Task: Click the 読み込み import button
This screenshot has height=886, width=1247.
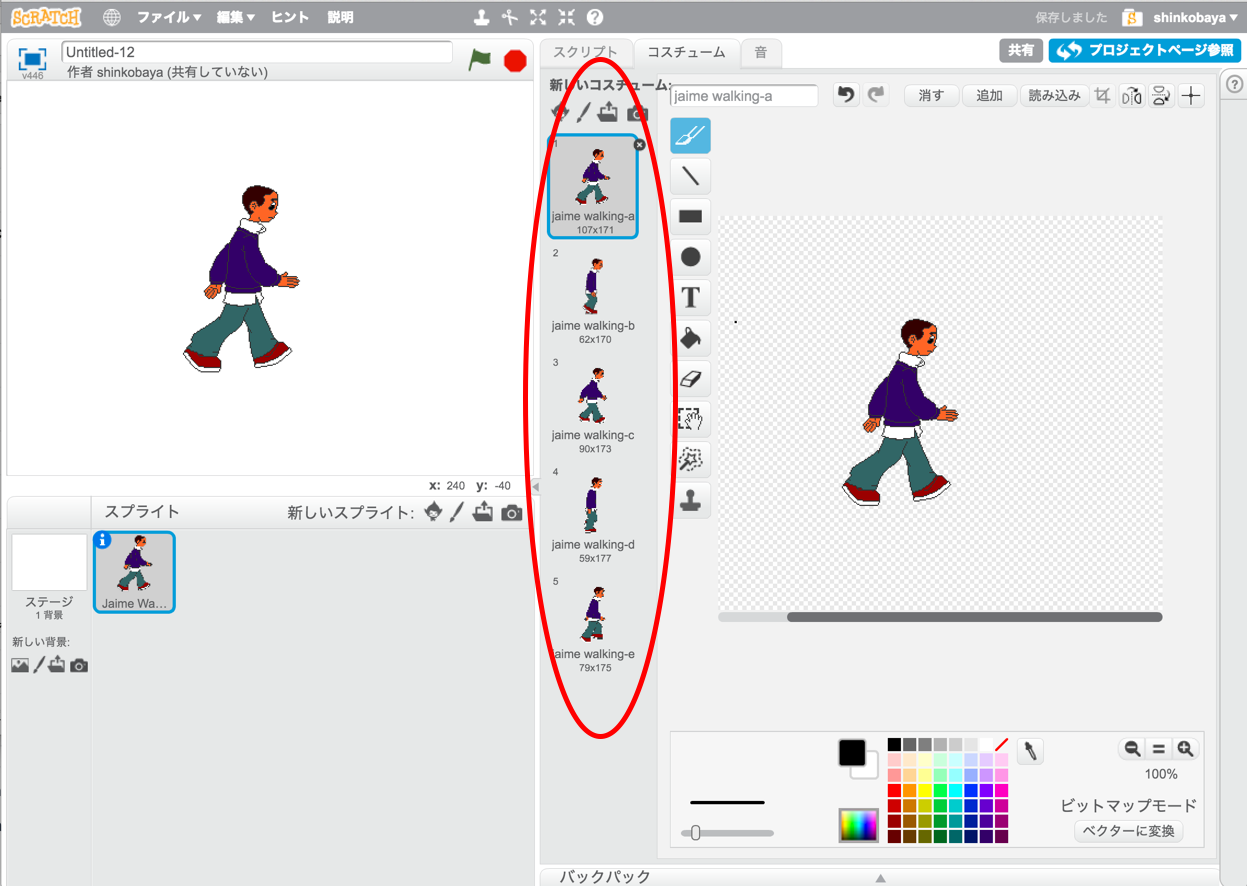Action: click(x=1055, y=96)
